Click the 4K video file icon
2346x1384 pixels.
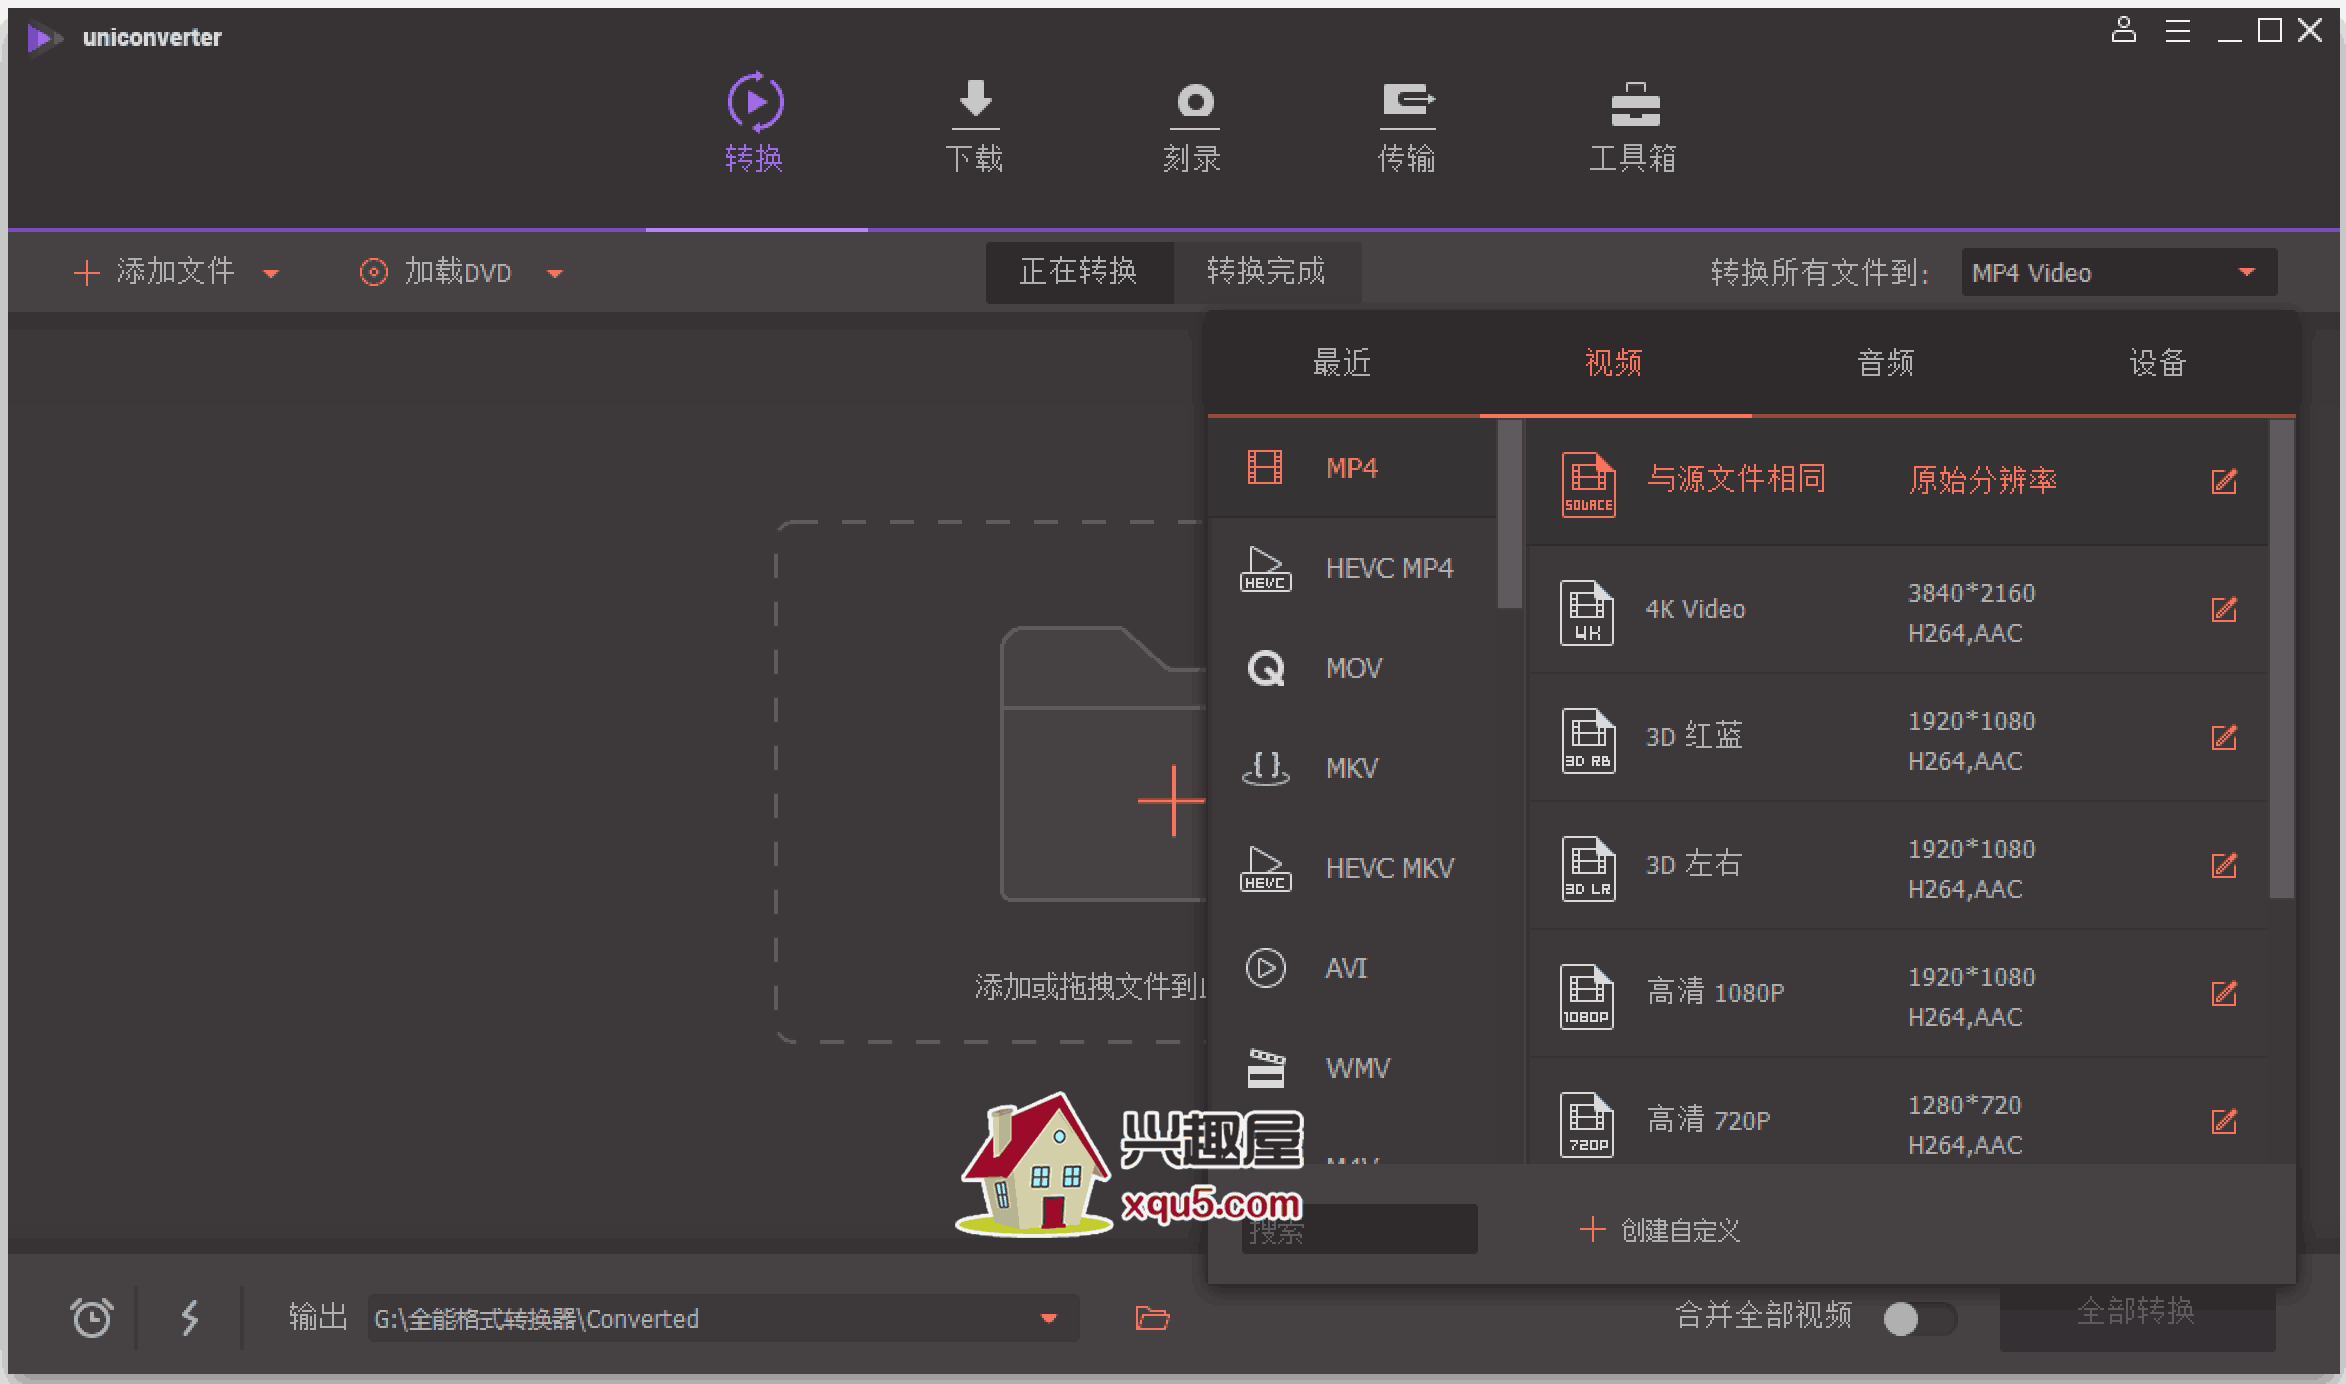(x=1587, y=613)
